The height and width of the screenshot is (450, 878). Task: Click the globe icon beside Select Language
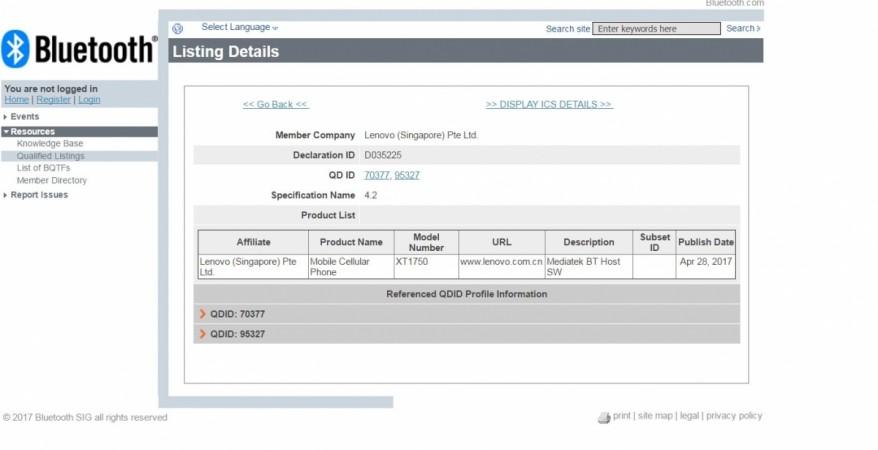pos(178,28)
